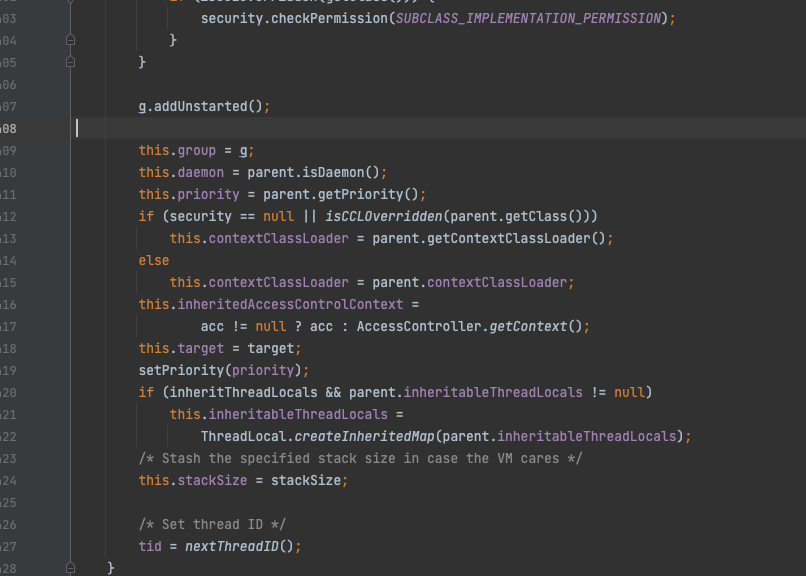The width and height of the screenshot is (806, 576).
Task: Place cursor on checkPermission method call
Action: [x=329, y=18]
